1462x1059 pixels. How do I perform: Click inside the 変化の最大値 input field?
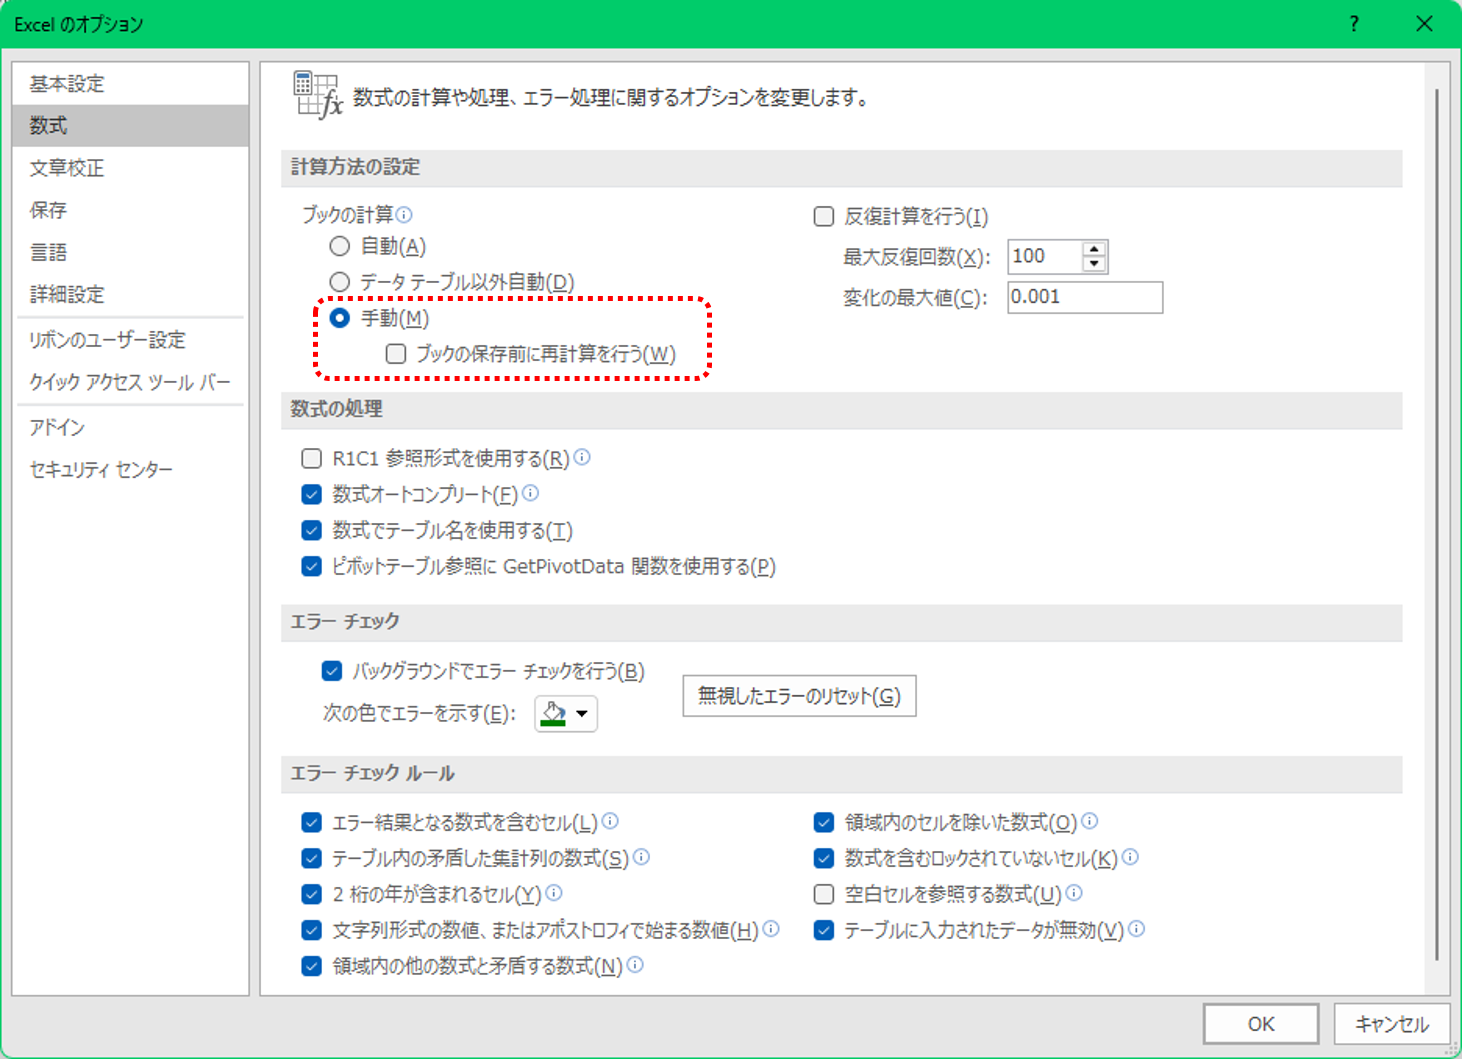[x=1084, y=297]
